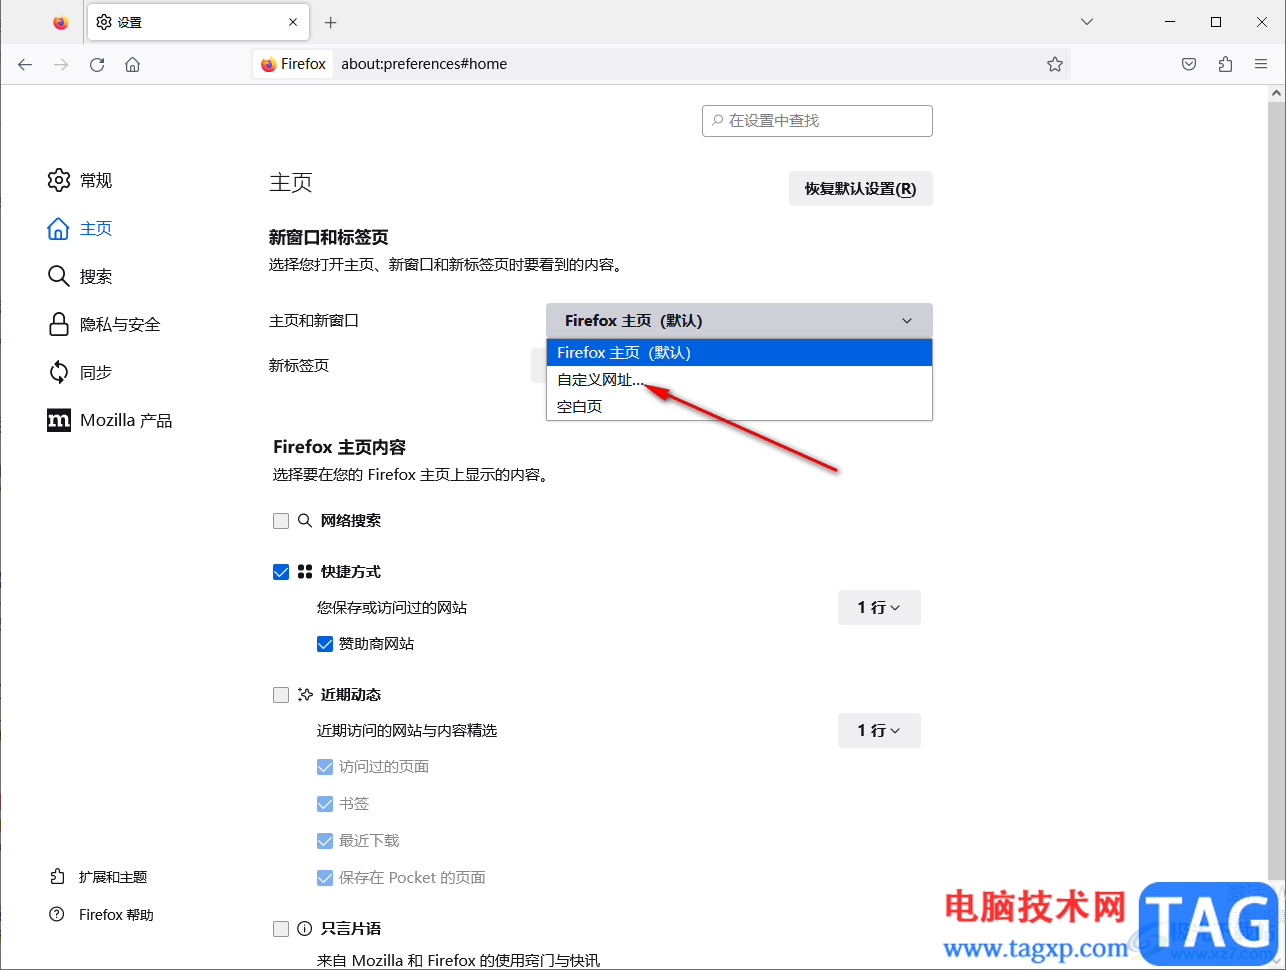Toggle the 访问过的页面 checkbox
1286x970 pixels.
point(325,767)
